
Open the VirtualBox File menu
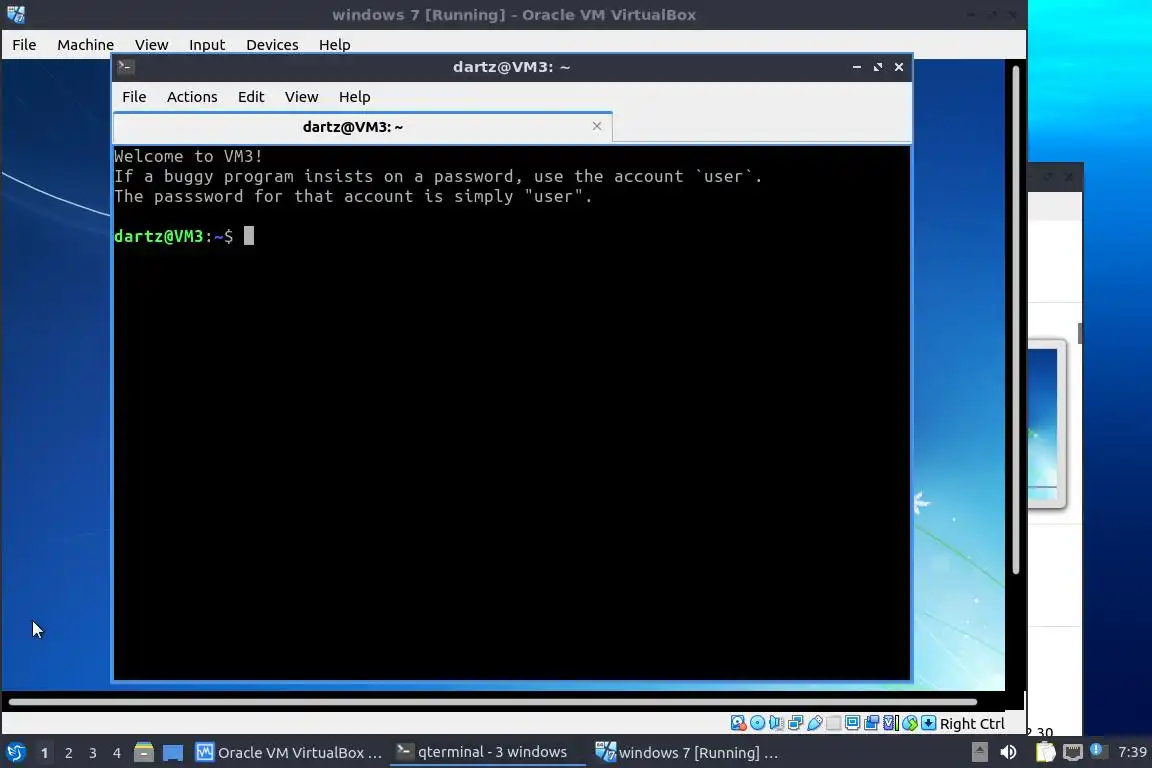(x=24, y=45)
